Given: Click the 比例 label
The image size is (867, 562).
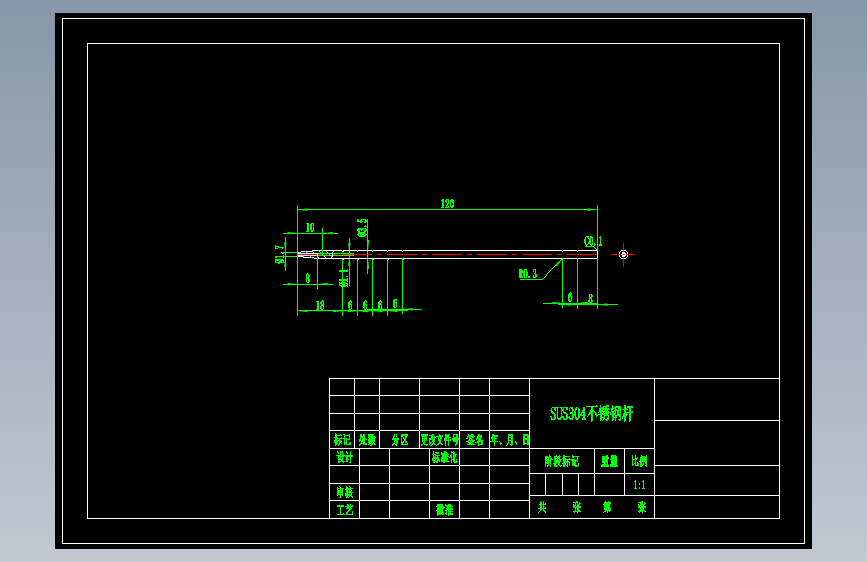Looking at the screenshot, I should pyautogui.click(x=639, y=461).
